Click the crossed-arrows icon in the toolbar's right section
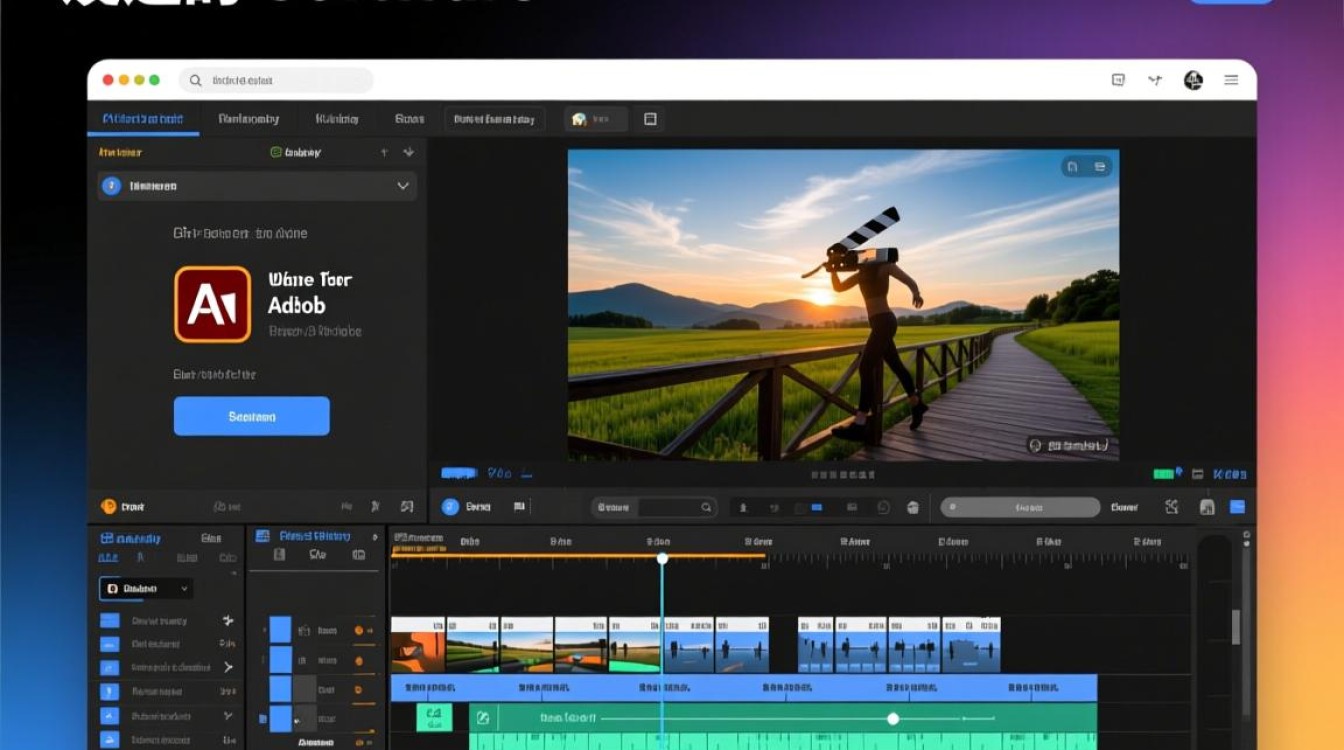The image size is (1344, 750). [x=1172, y=507]
